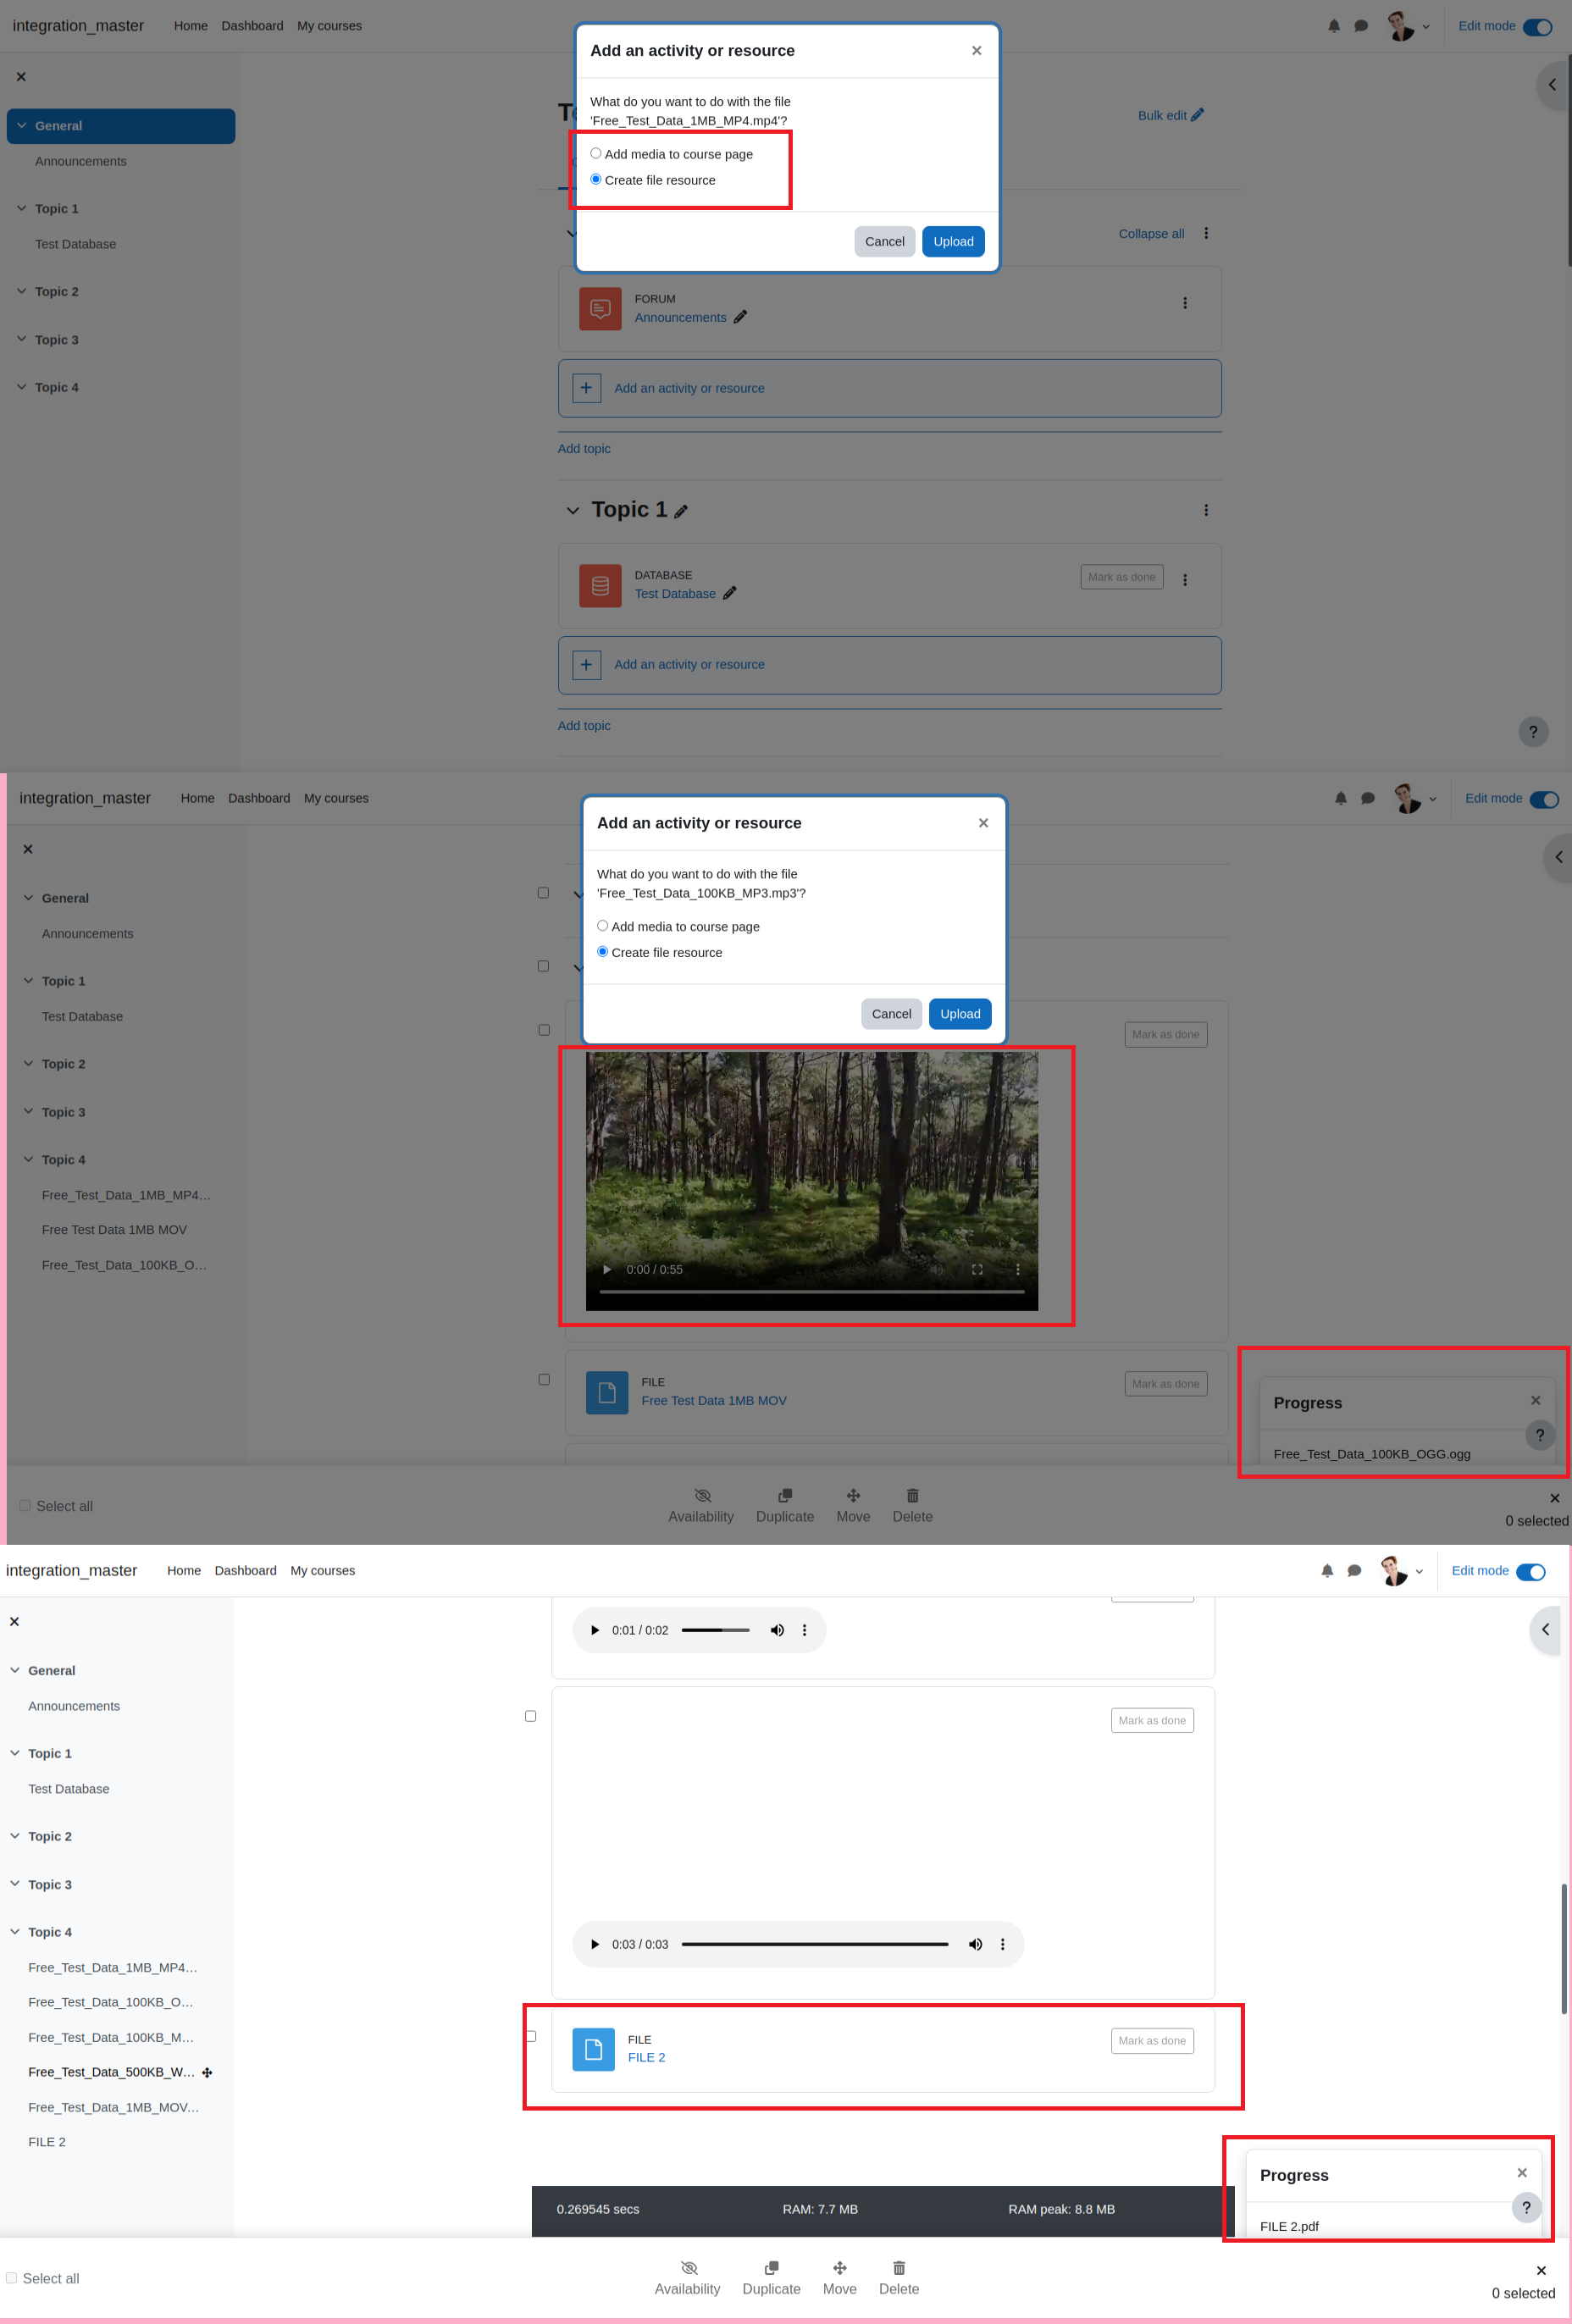Viewport: 1572px width, 2324px height.
Task: Tick checkbox beside Free Test Data 1MB MOV
Action: pos(544,1379)
